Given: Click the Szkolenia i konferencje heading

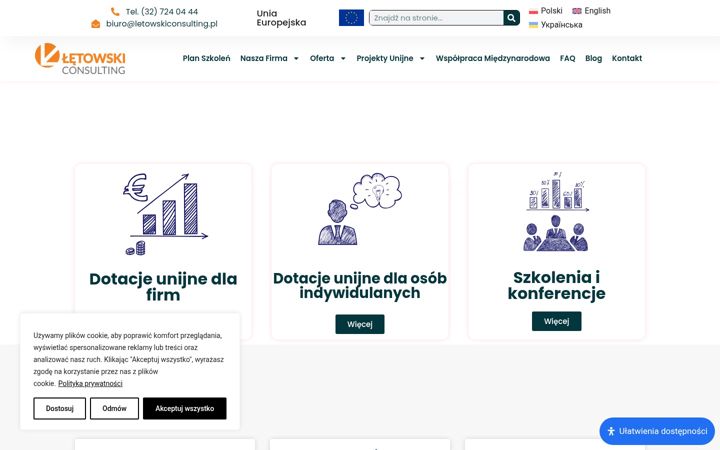Looking at the screenshot, I should [556, 285].
